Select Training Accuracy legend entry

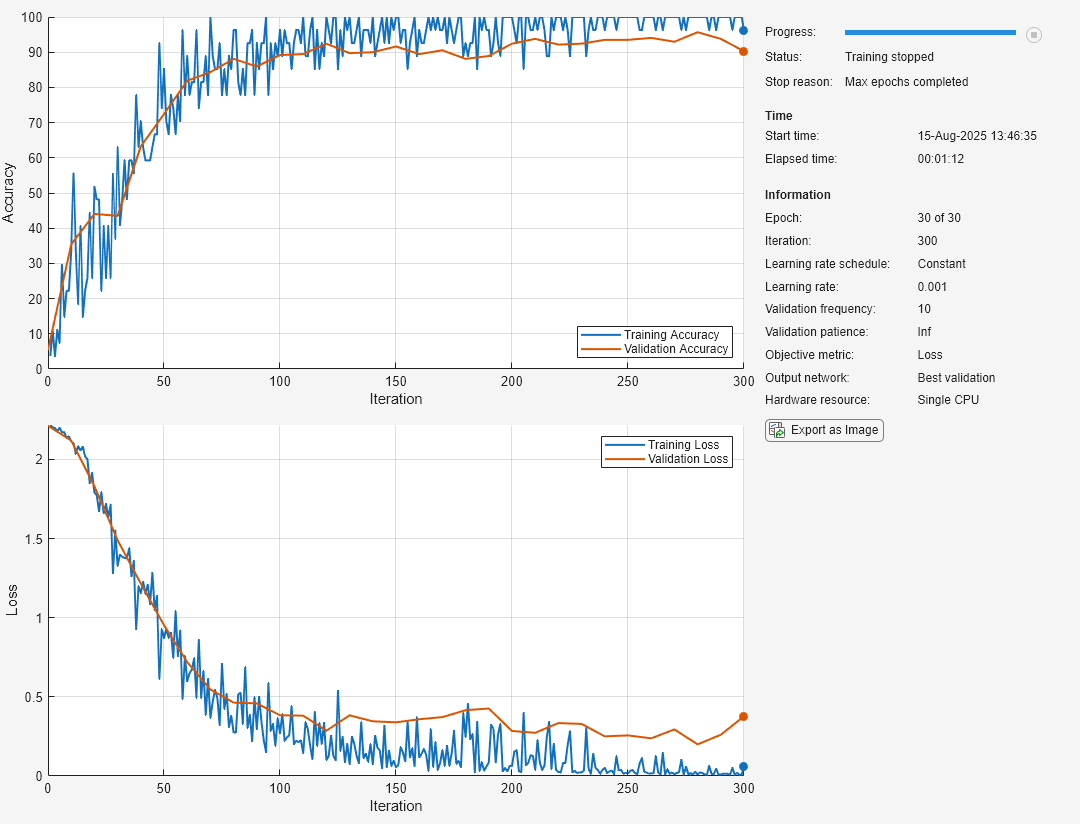tap(671, 335)
